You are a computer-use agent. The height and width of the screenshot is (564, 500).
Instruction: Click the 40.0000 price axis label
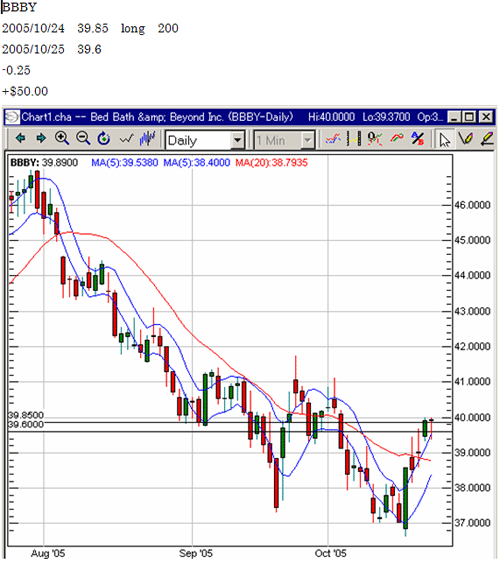tap(472, 418)
